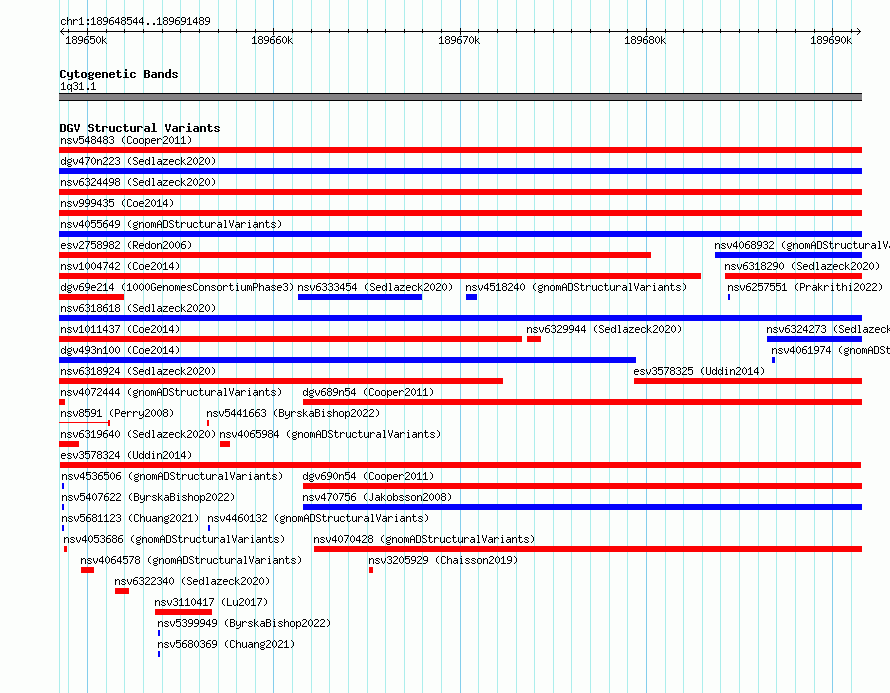Click the 189670k ruler tick label

(459, 40)
